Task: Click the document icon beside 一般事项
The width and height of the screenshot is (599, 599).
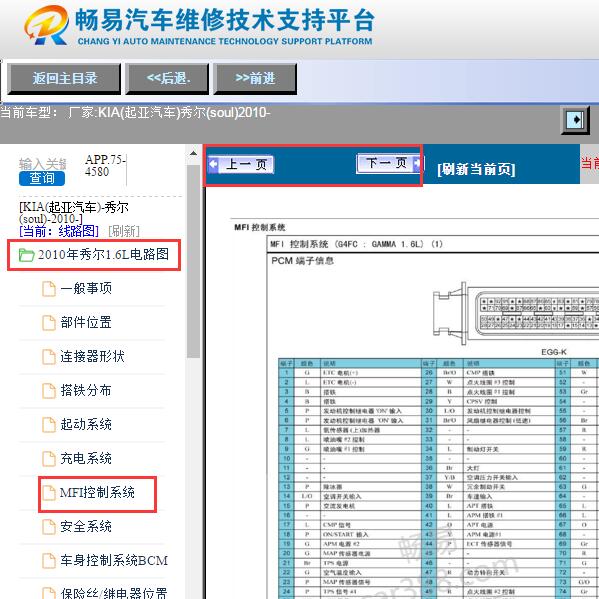Action: (x=49, y=289)
